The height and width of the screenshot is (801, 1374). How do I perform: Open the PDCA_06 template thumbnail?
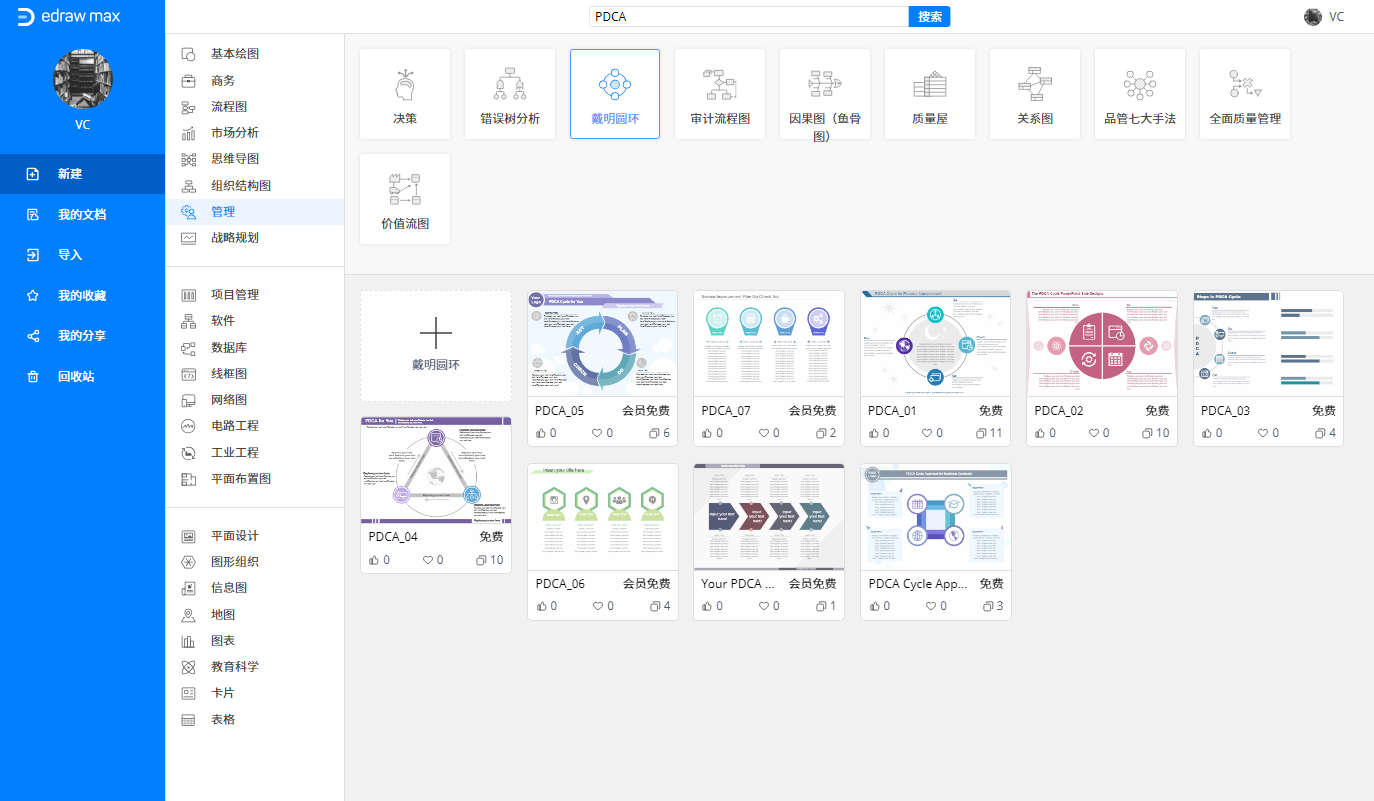(602, 516)
